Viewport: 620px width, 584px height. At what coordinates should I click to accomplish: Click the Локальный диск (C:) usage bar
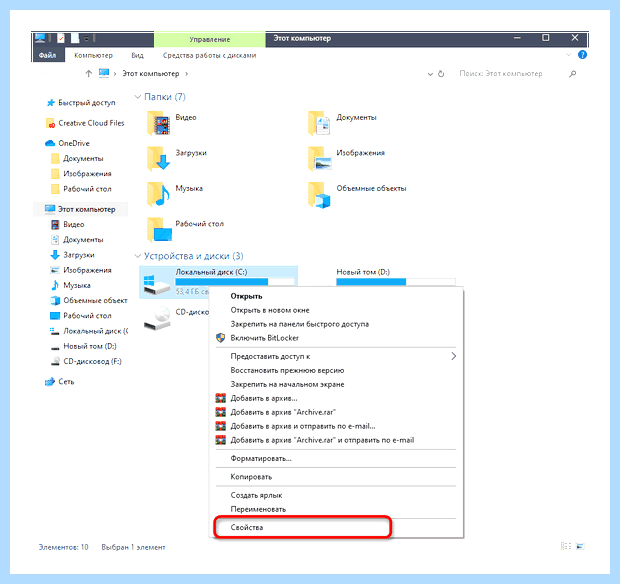coord(235,282)
